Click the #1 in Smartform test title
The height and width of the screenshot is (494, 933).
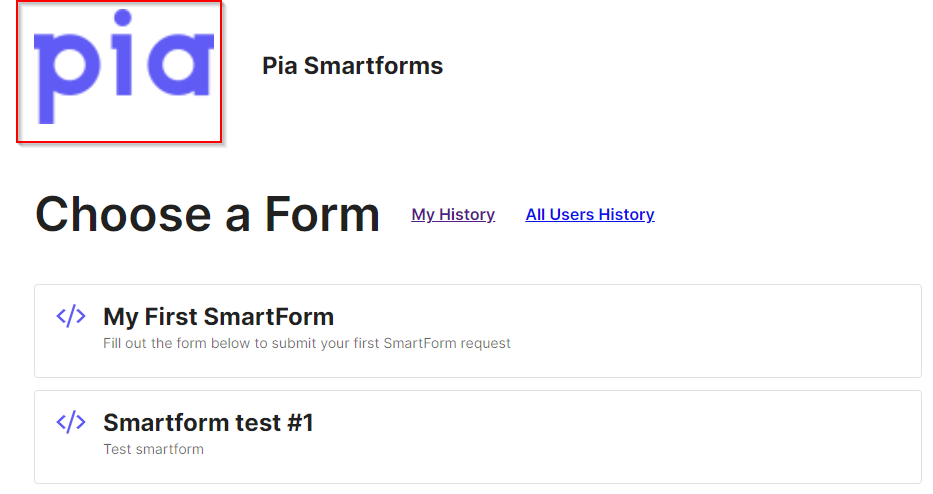(x=300, y=423)
